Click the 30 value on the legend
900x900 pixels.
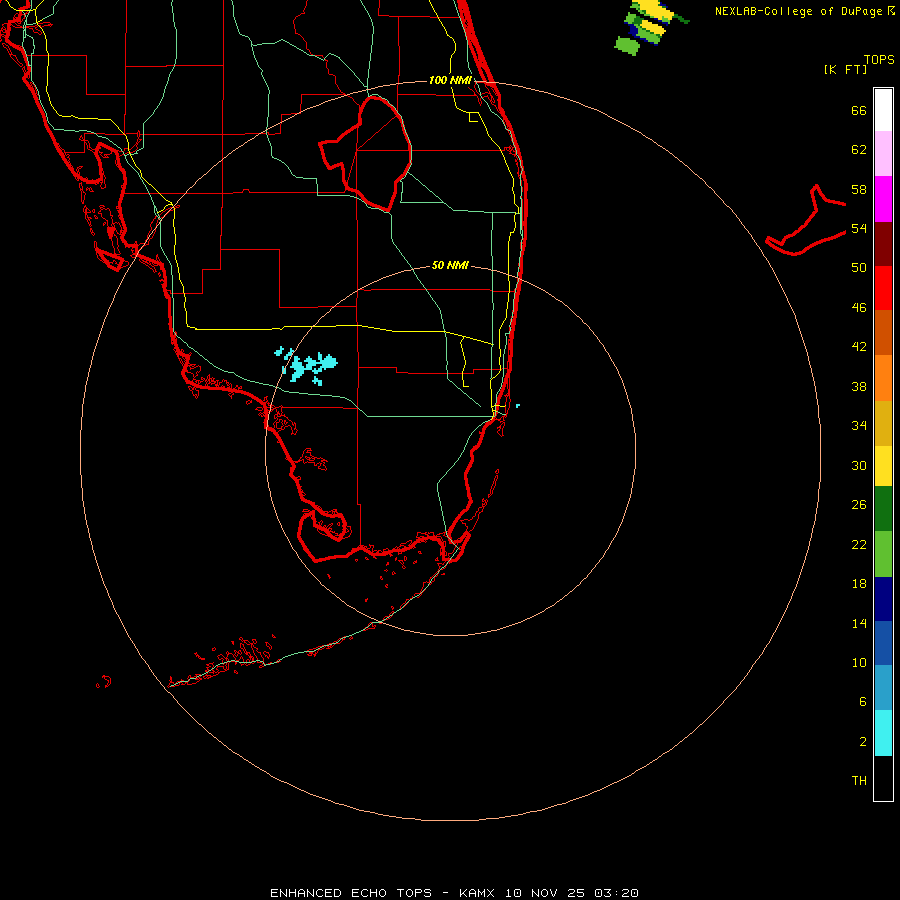tap(859, 465)
